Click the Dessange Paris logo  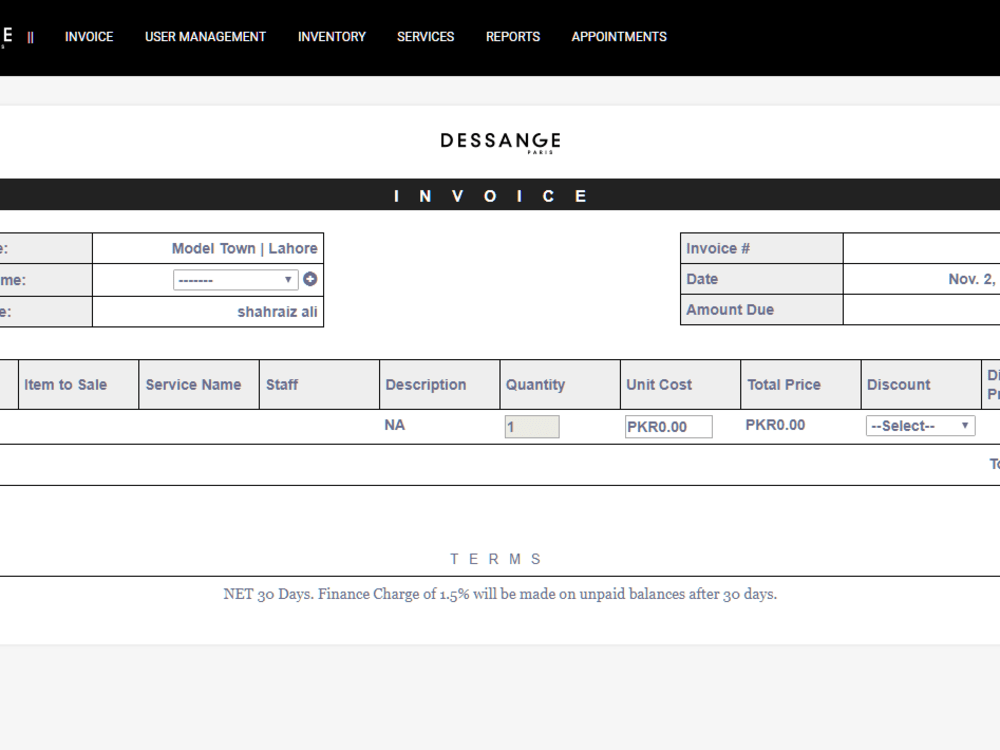point(501,142)
